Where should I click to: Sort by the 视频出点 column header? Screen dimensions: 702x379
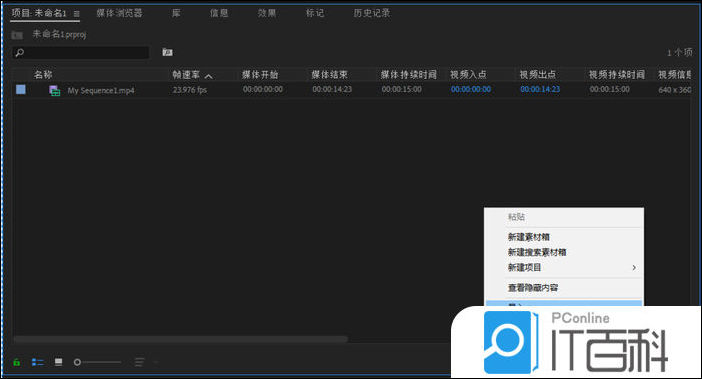coord(538,75)
